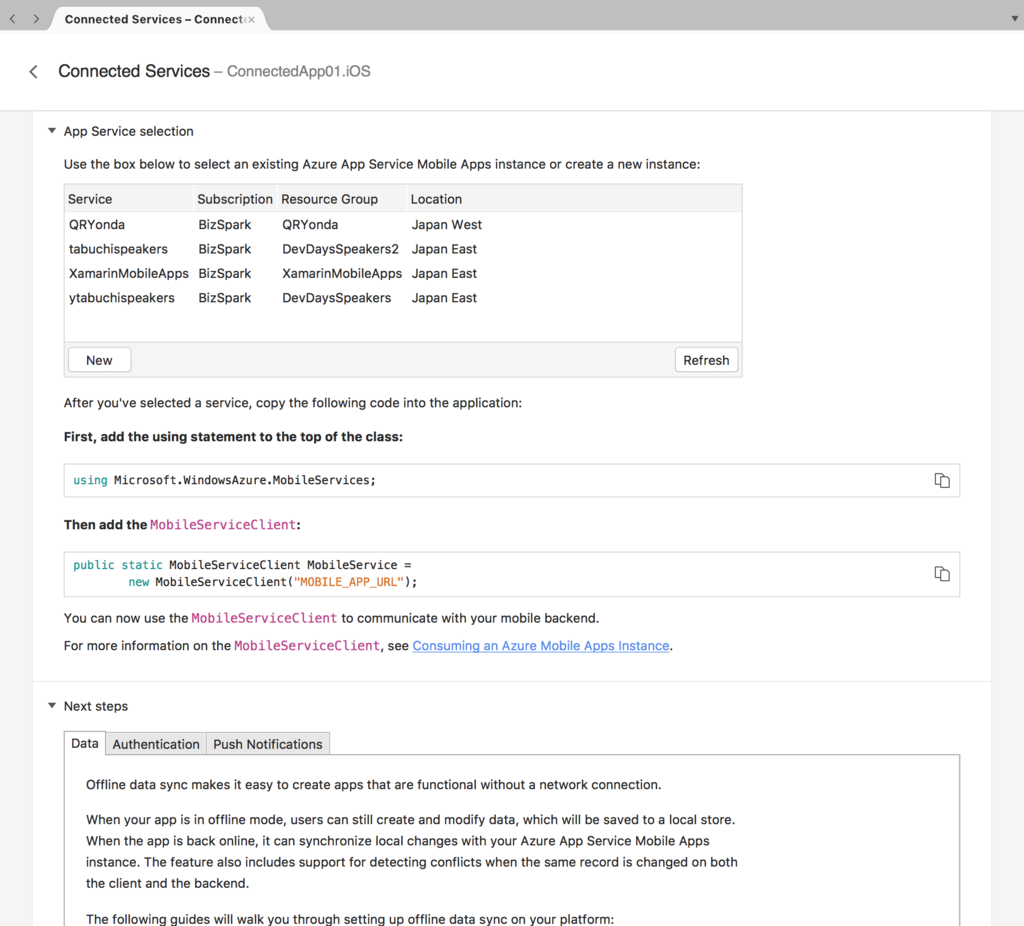Switch to the Data tab
1024x926 pixels.
coord(85,743)
